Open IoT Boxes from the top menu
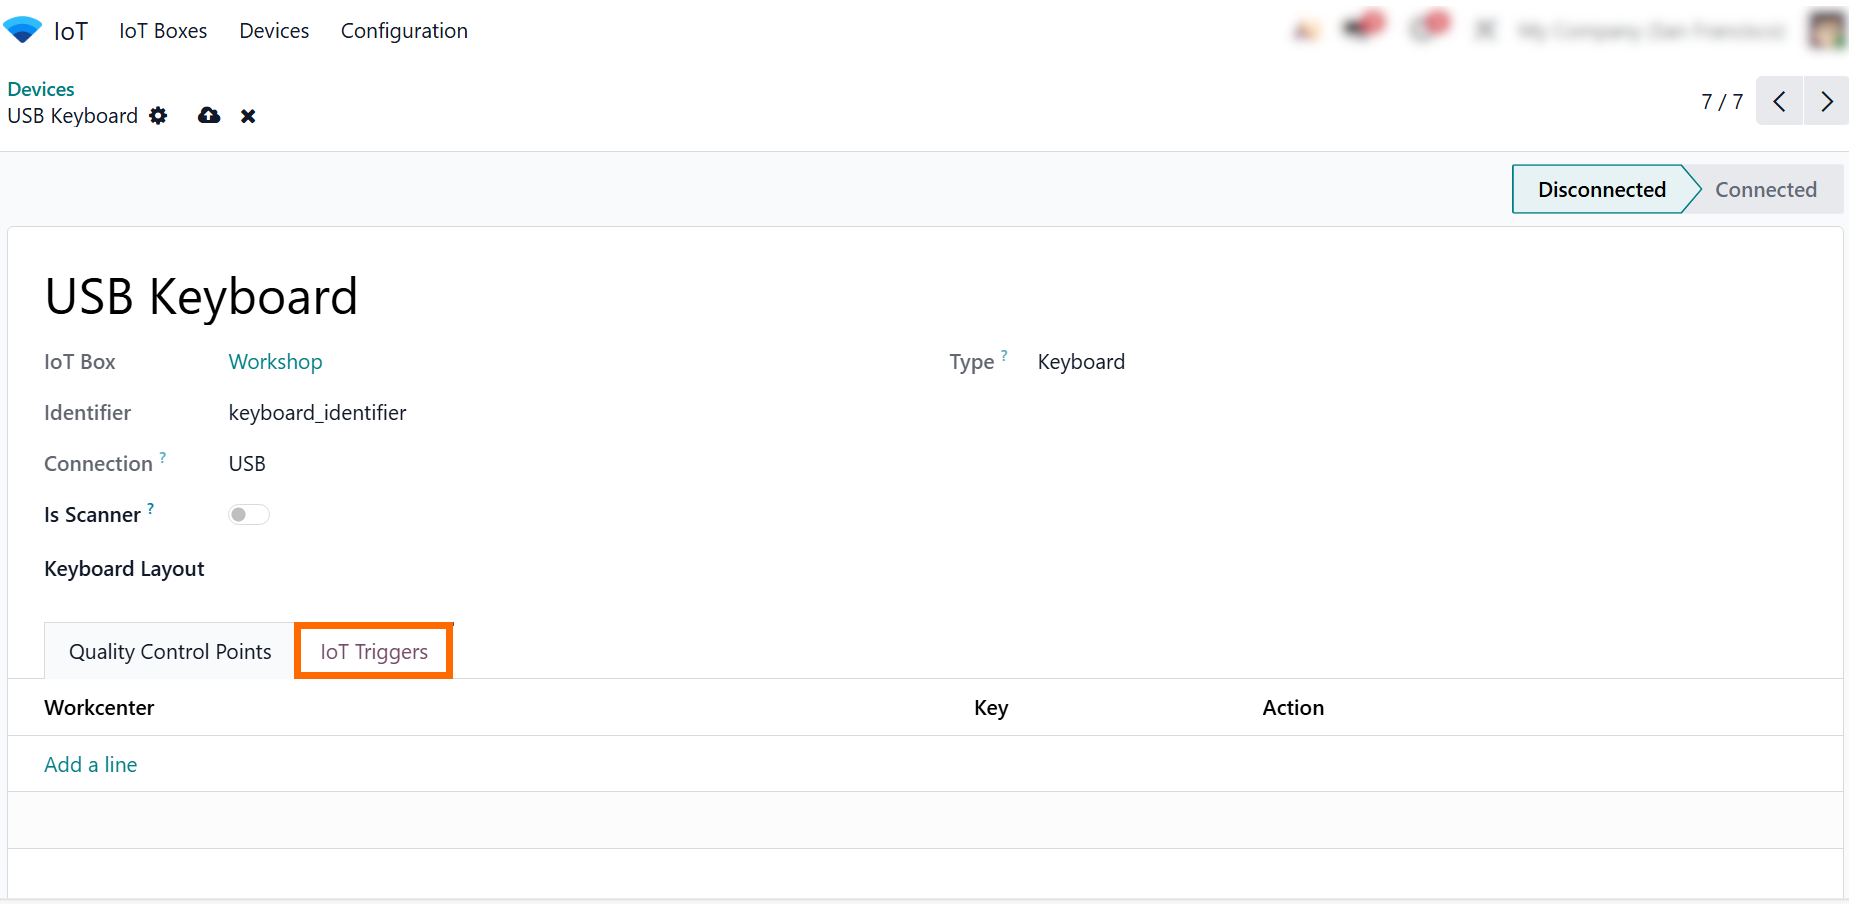Viewport: 1849px width, 904px height. [x=163, y=31]
